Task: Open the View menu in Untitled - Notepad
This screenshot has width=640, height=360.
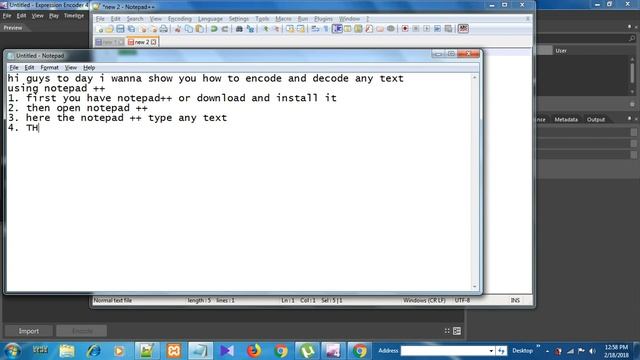Action: point(71,67)
